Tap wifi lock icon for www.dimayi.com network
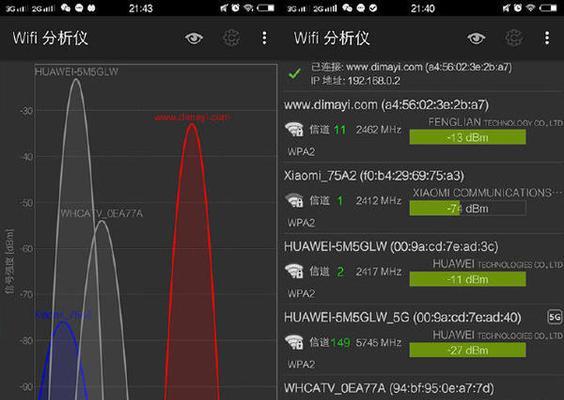 [x=294, y=129]
